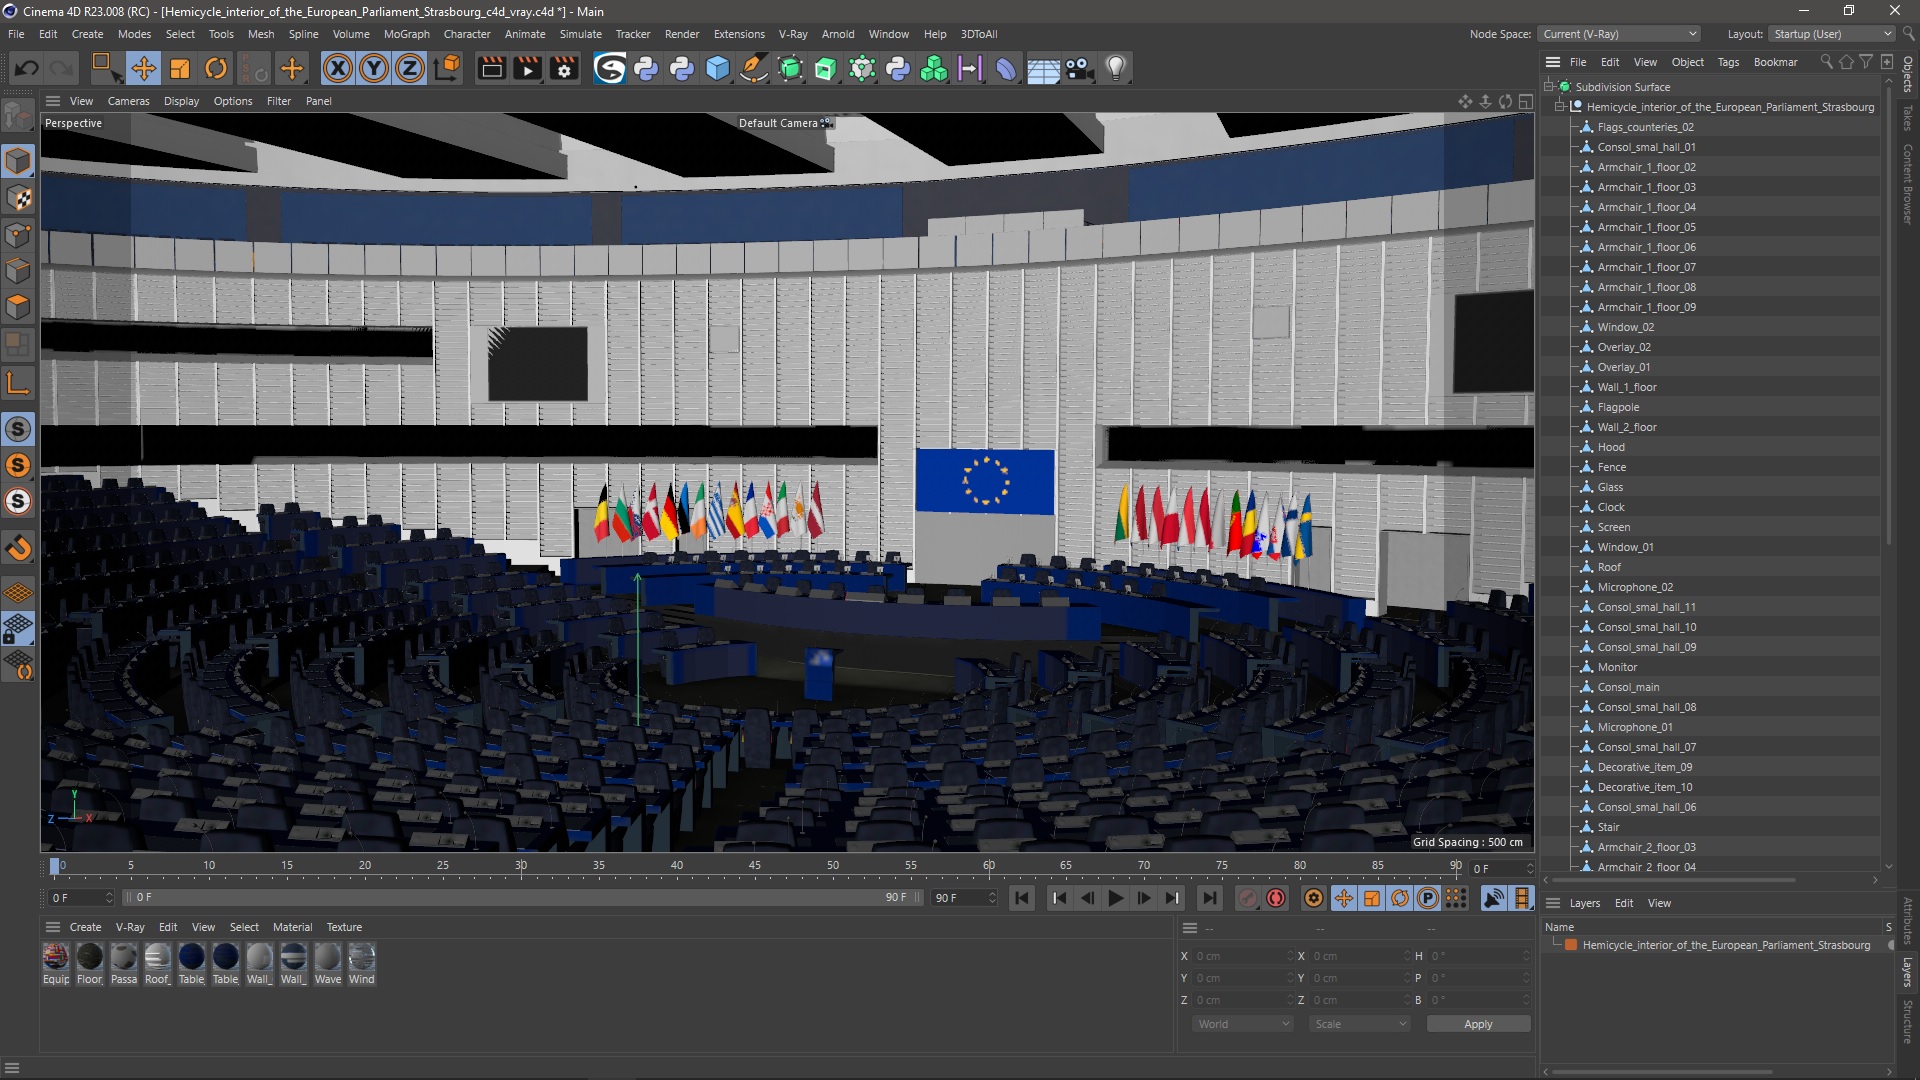This screenshot has width=1920, height=1080.
Task: Click Render View clapperboard icon
Action: click(x=491, y=68)
